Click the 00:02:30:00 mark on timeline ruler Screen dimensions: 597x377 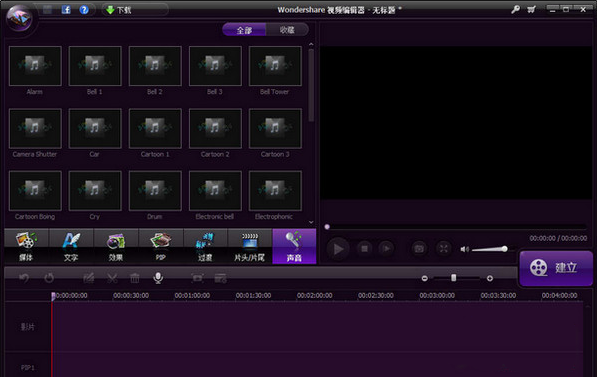[x=376, y=296]
